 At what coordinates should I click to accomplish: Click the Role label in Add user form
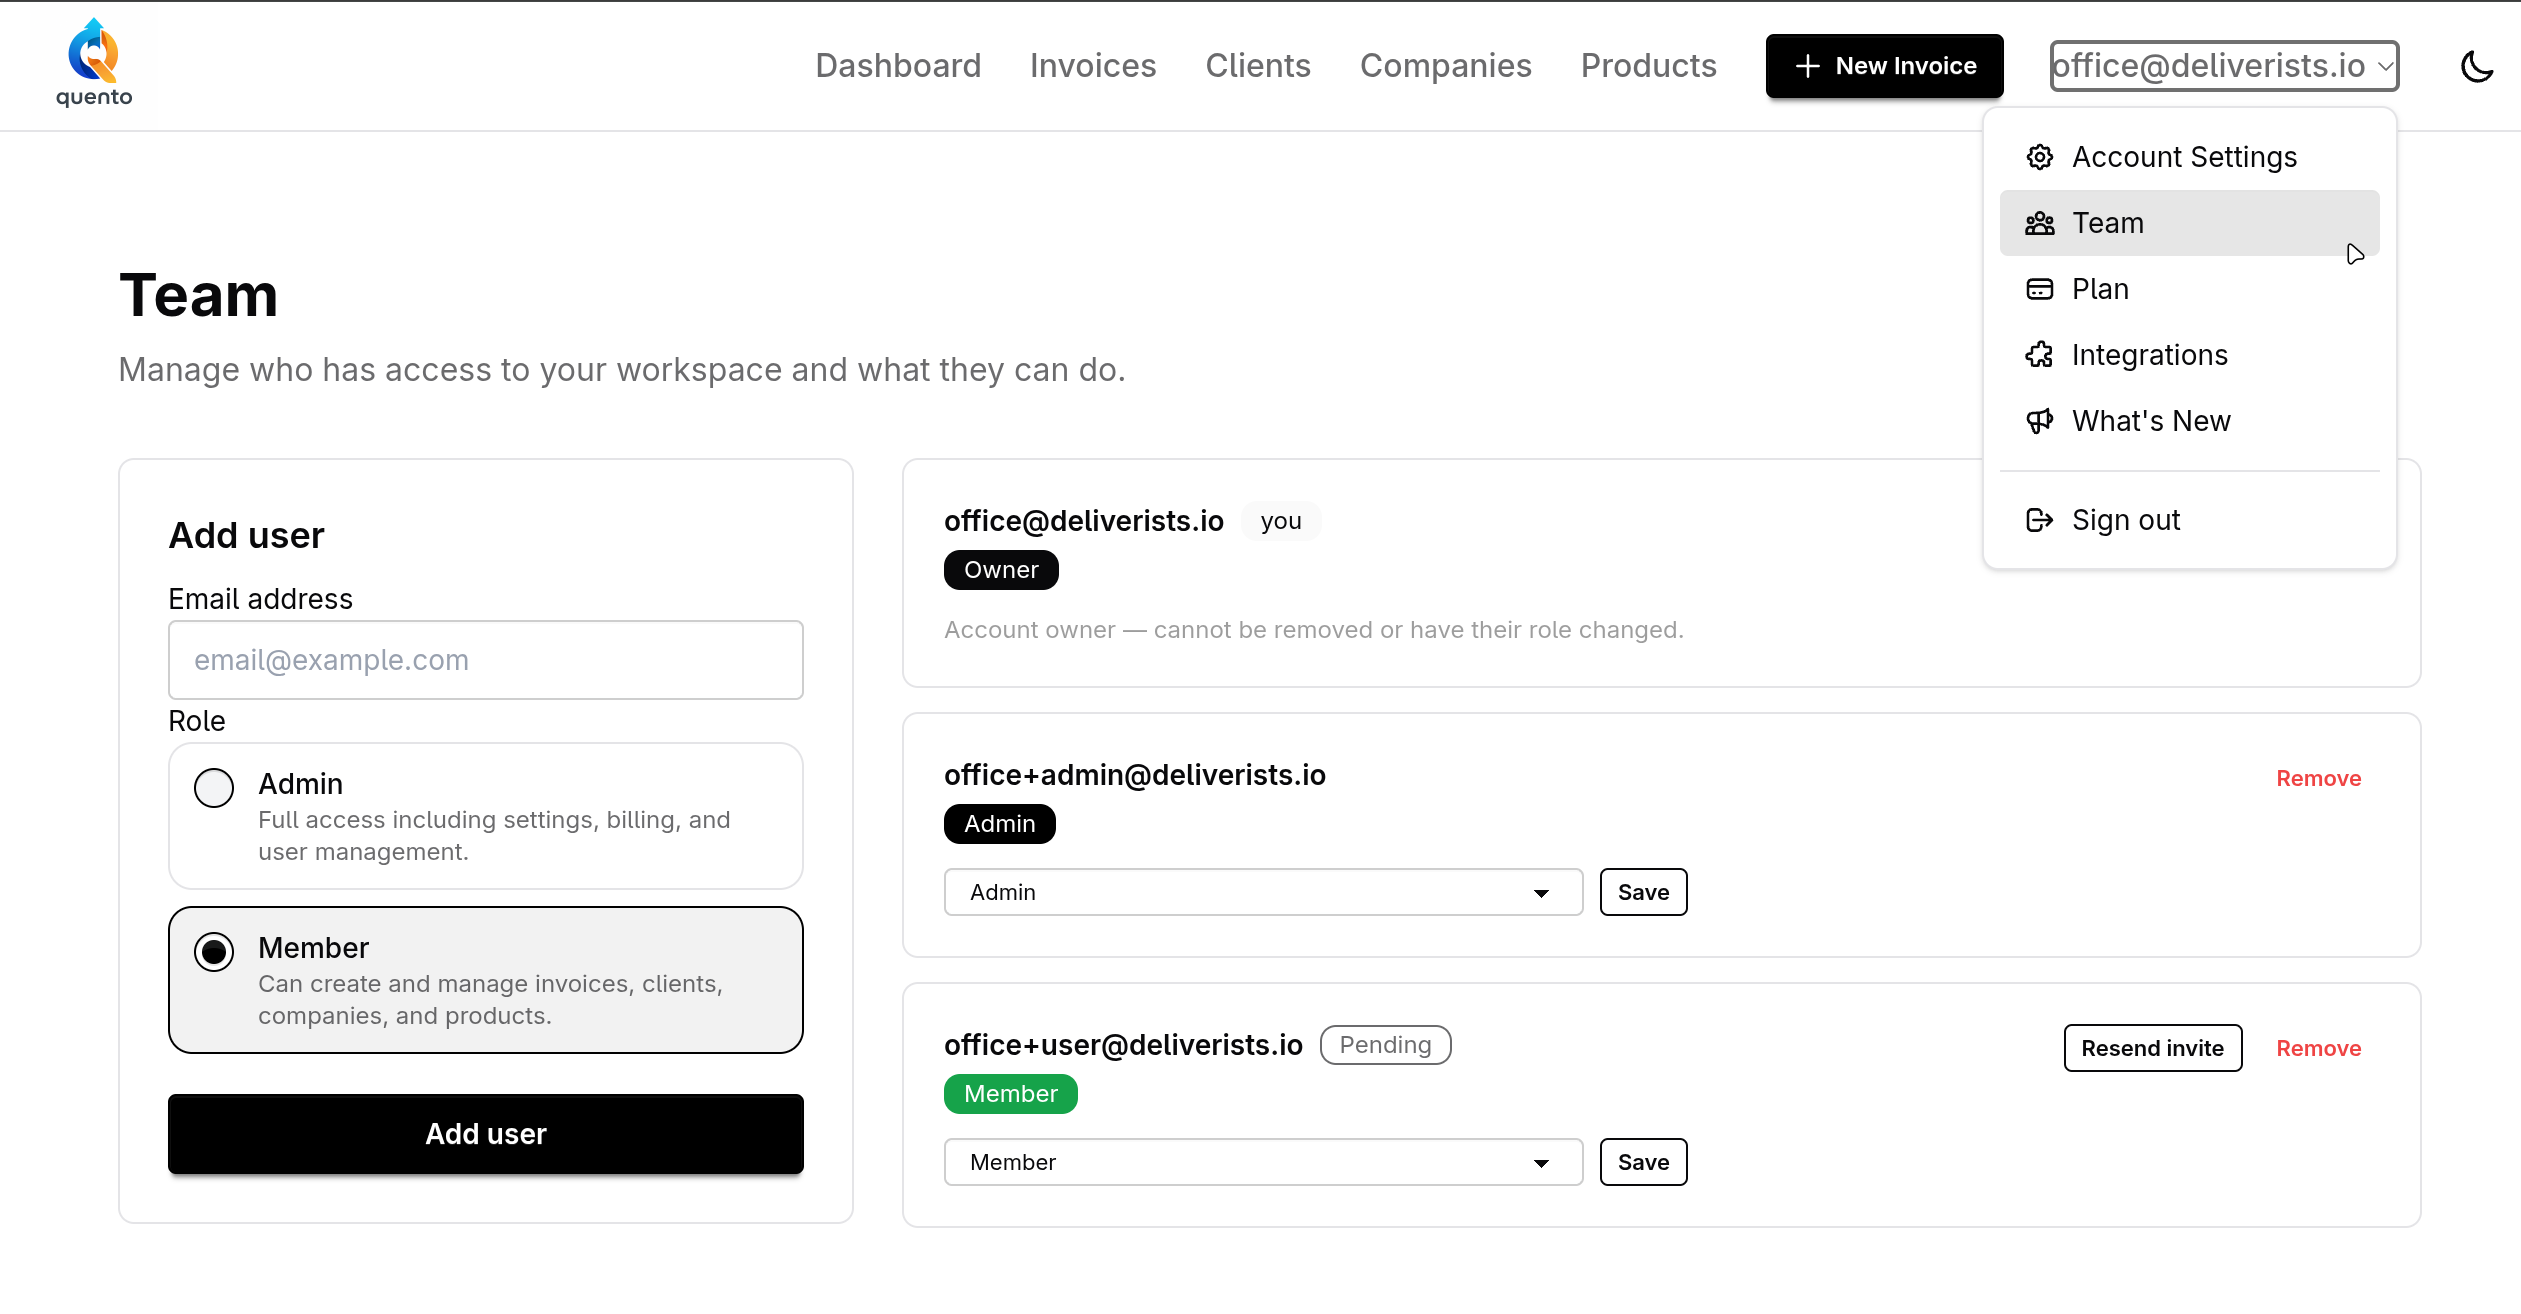196,721
